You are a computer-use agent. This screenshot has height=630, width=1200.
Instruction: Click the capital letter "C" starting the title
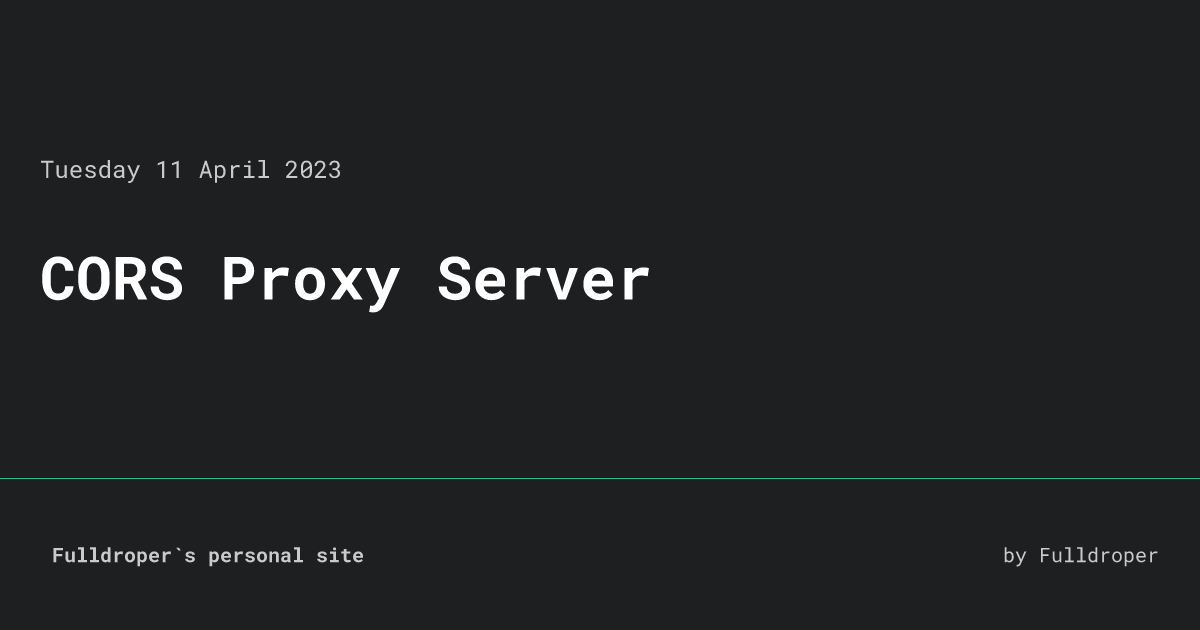(58, 280)
